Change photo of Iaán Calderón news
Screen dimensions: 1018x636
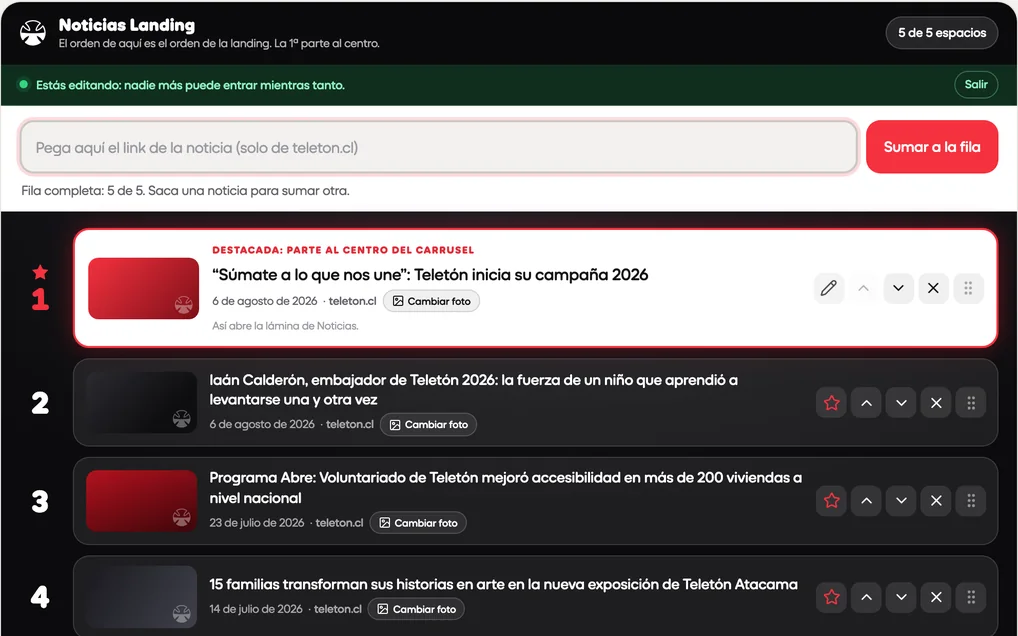(428, 424)
